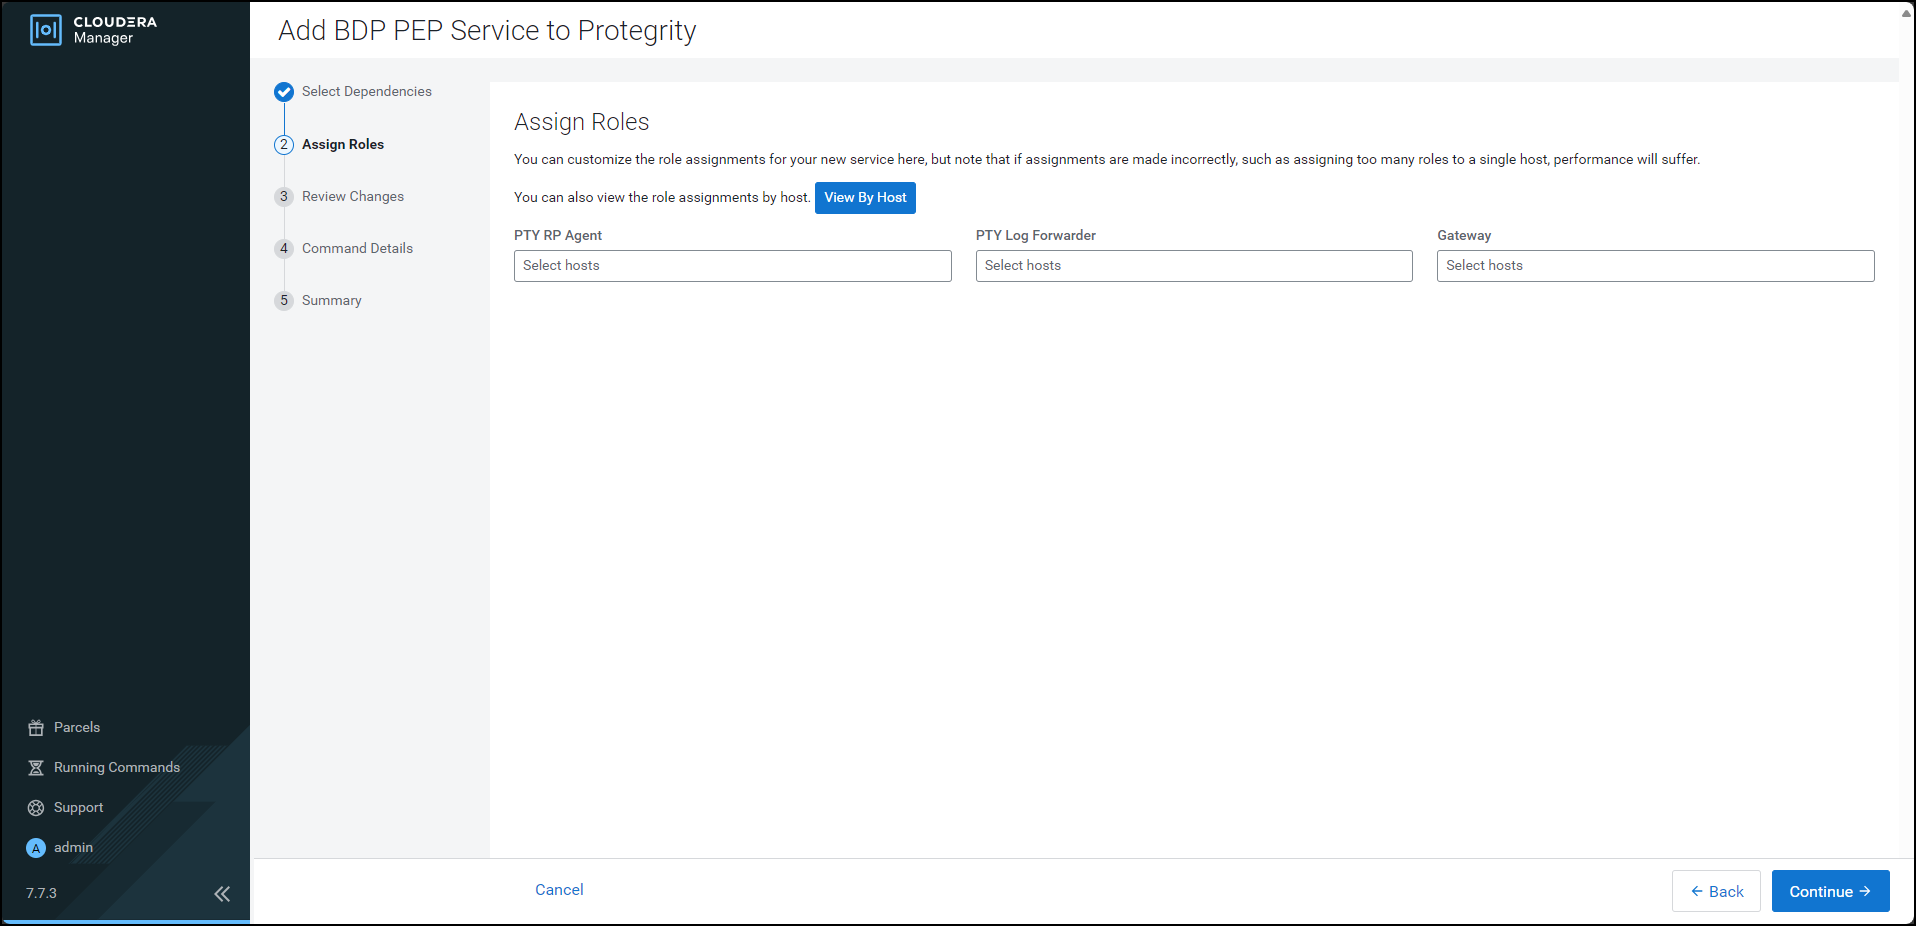Click the completed checkmark step icon
Image resolution: width=1916 pixels, height=926 pixels.
[x=284, y=92]
